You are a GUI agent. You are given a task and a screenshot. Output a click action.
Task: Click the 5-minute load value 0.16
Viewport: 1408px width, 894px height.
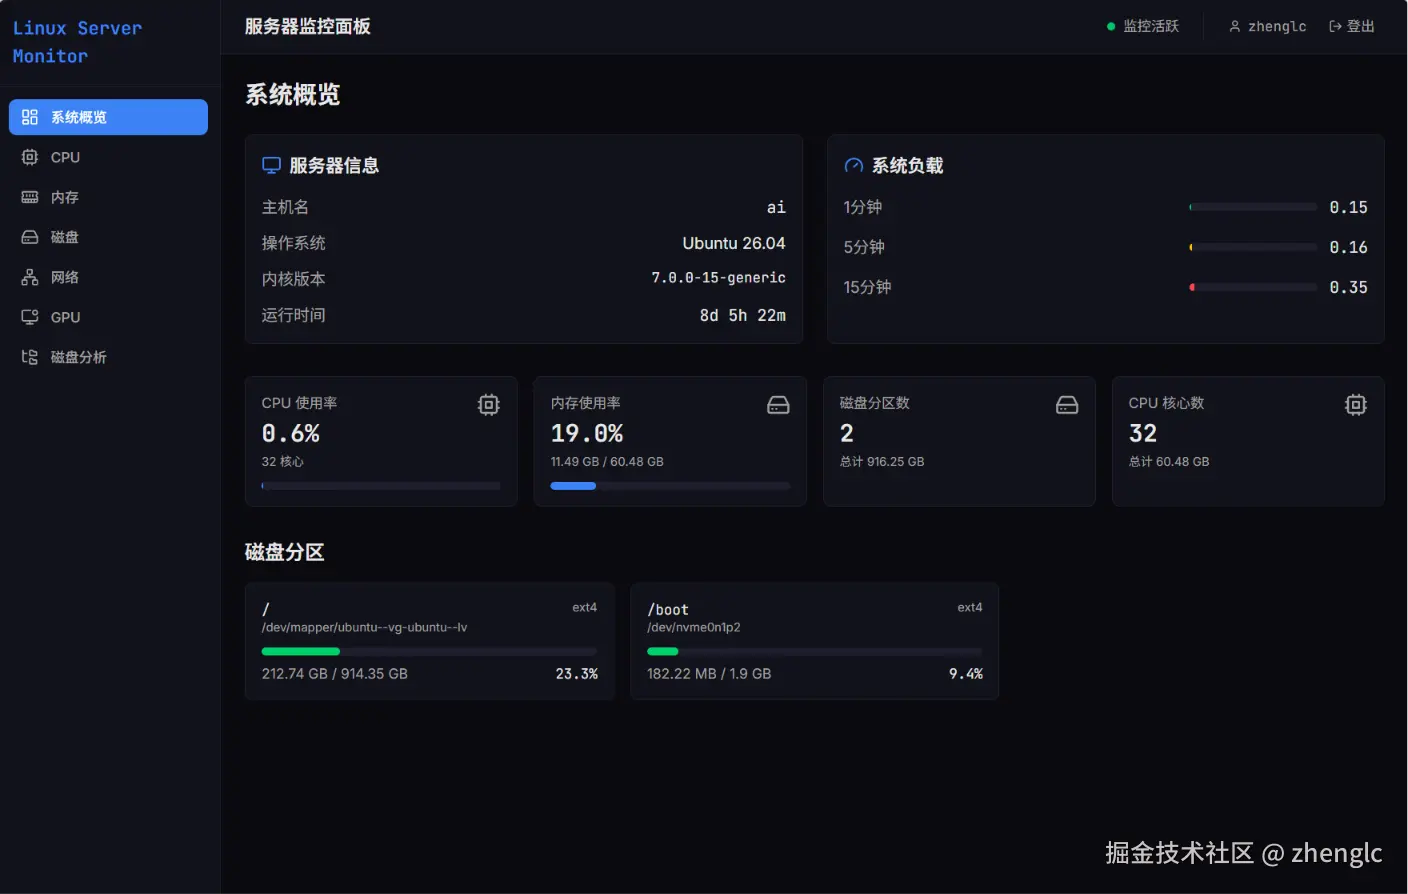pos(1348,247)
